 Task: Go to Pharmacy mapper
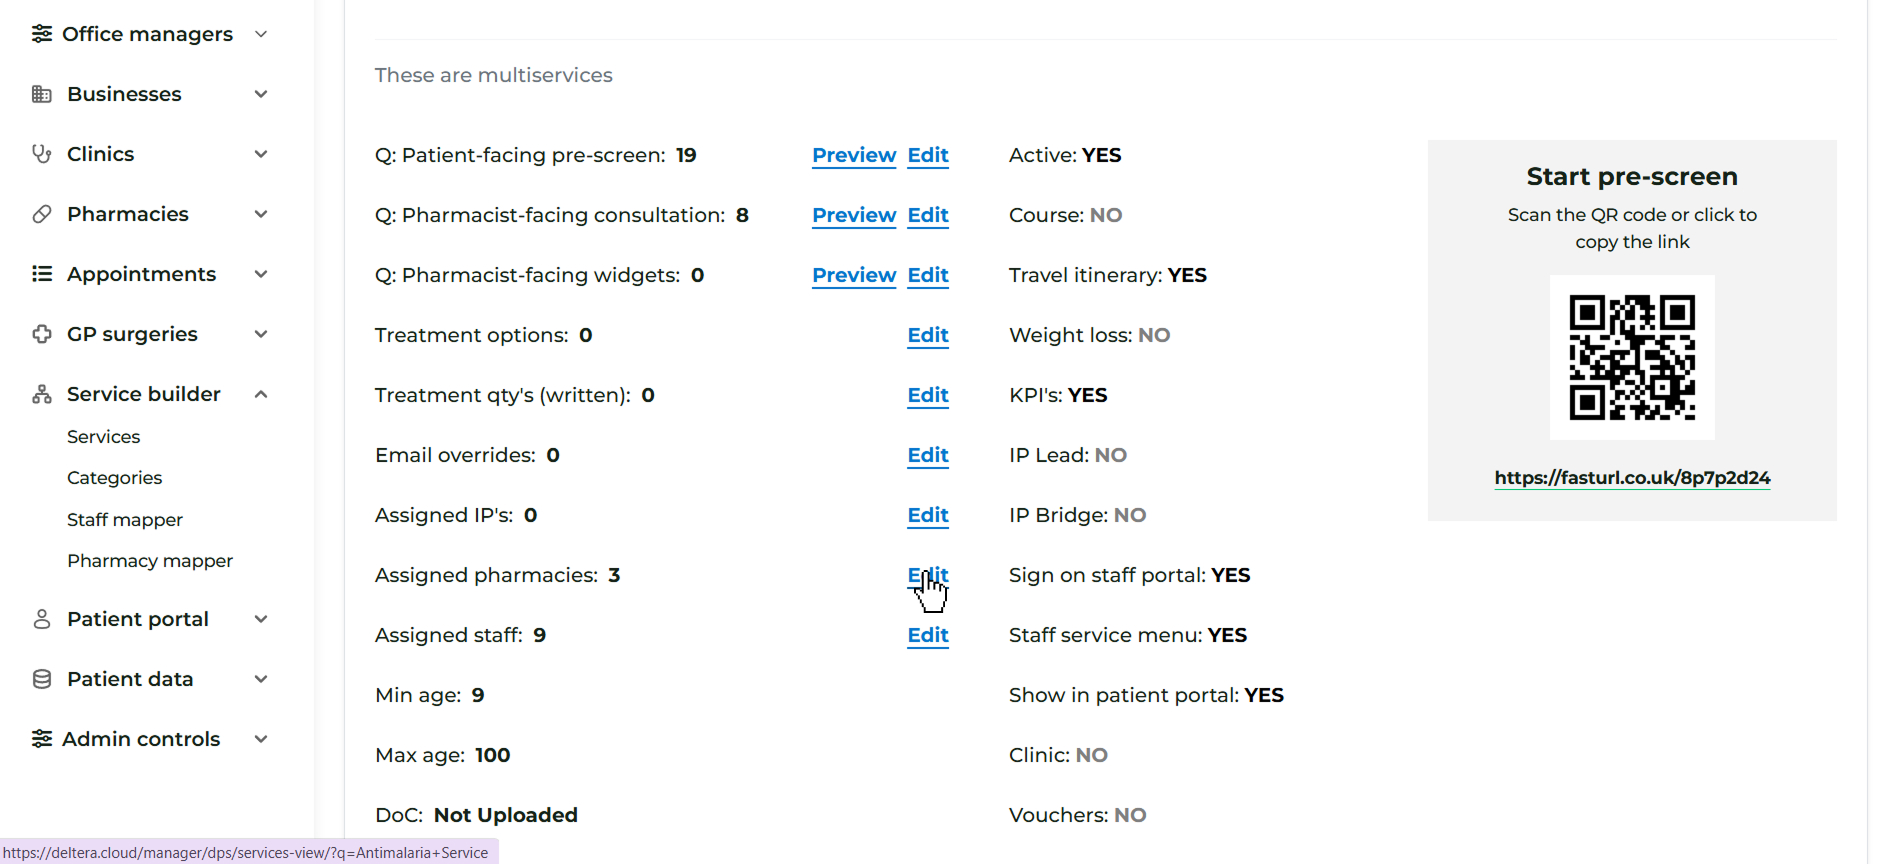(150, 561)
